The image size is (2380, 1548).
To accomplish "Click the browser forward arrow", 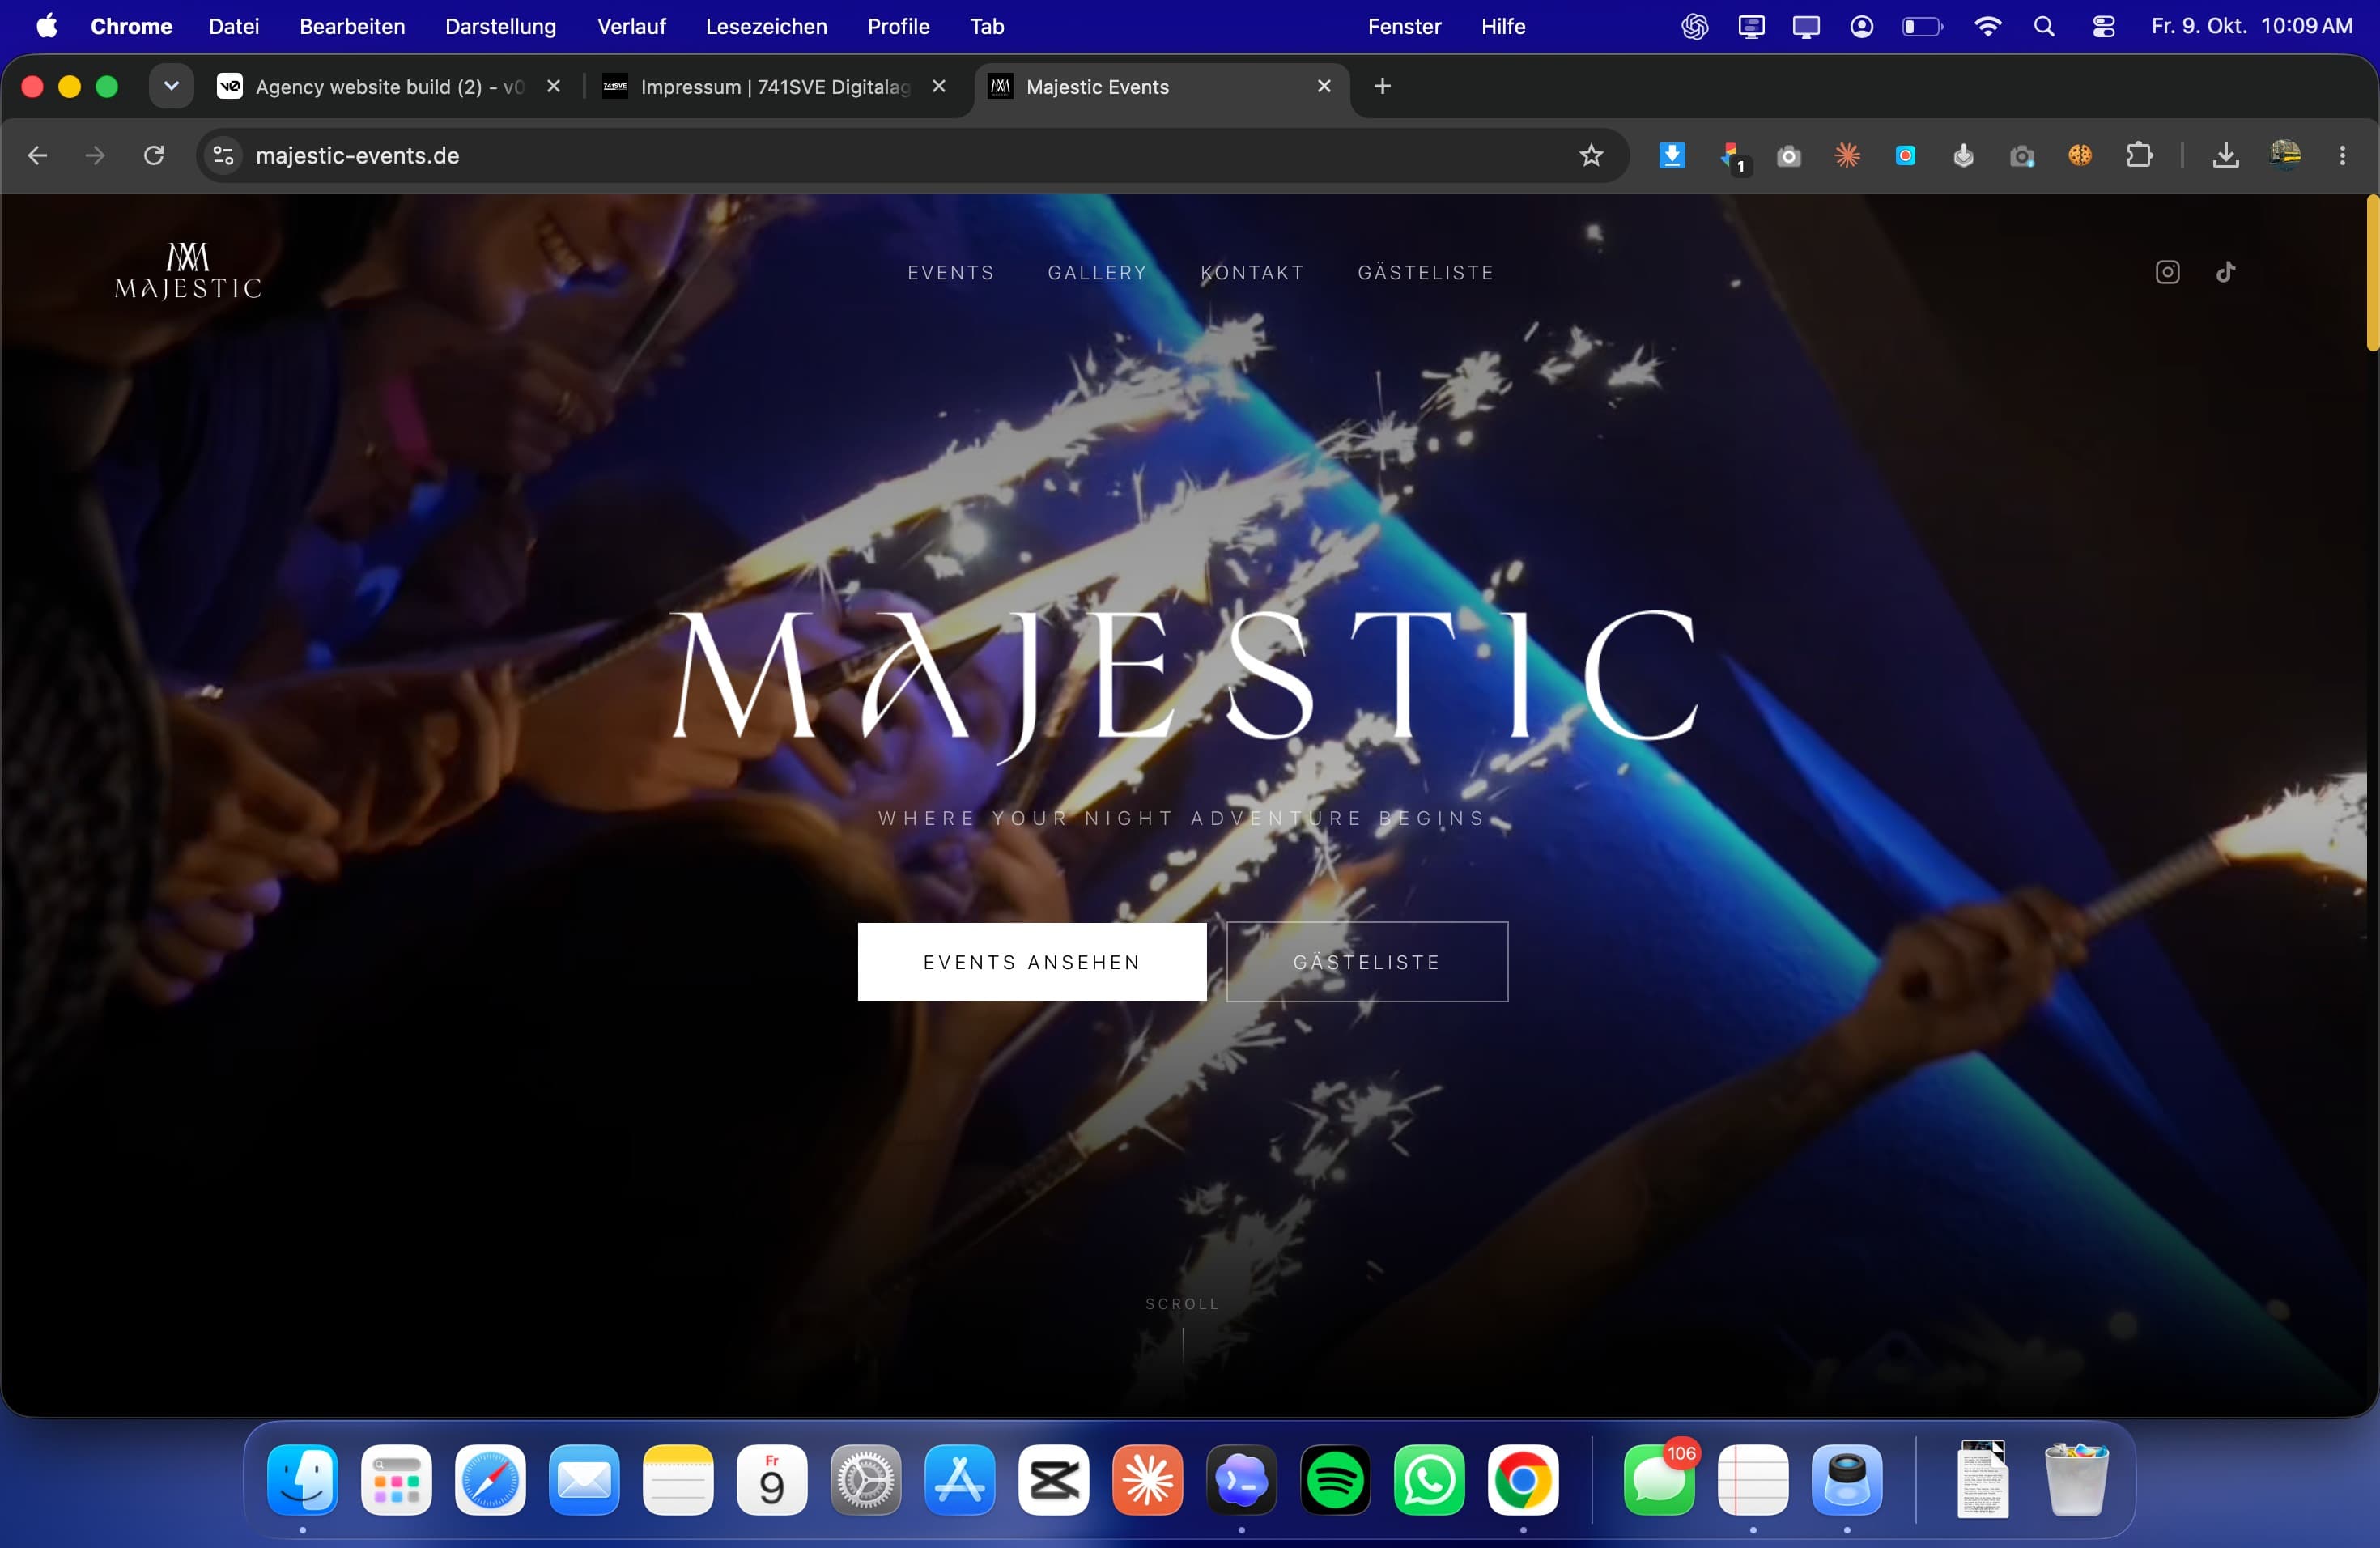I will (95, 155).
